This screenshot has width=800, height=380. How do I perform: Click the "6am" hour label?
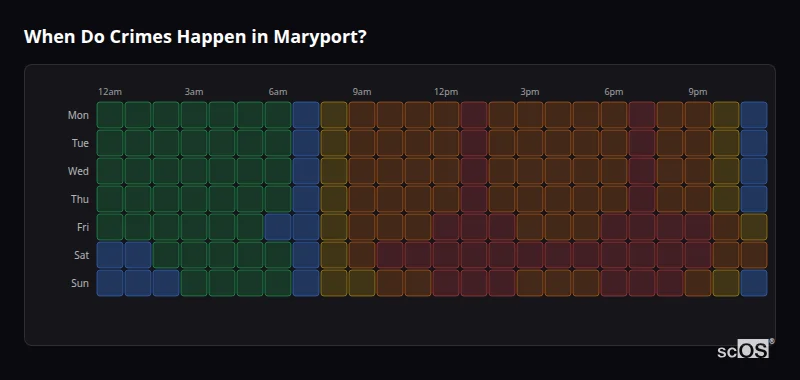click(278, 92)
